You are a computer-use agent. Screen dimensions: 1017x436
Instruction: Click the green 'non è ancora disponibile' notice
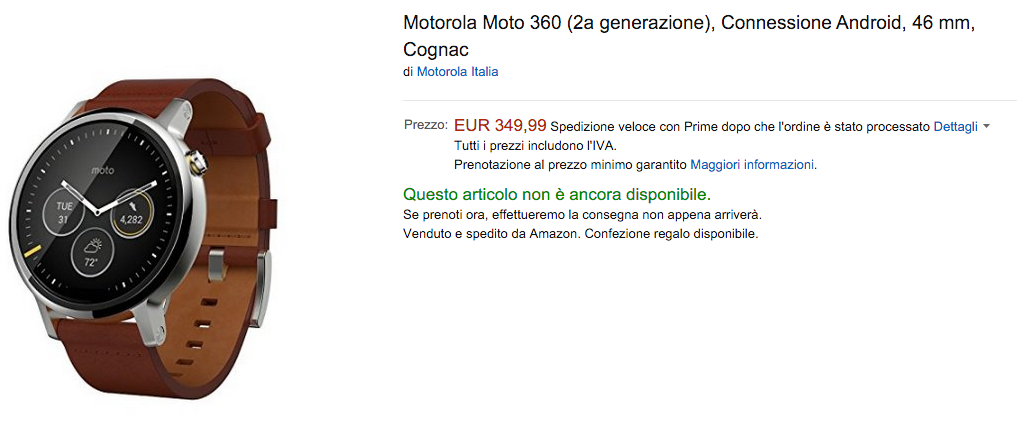point(557,194)
